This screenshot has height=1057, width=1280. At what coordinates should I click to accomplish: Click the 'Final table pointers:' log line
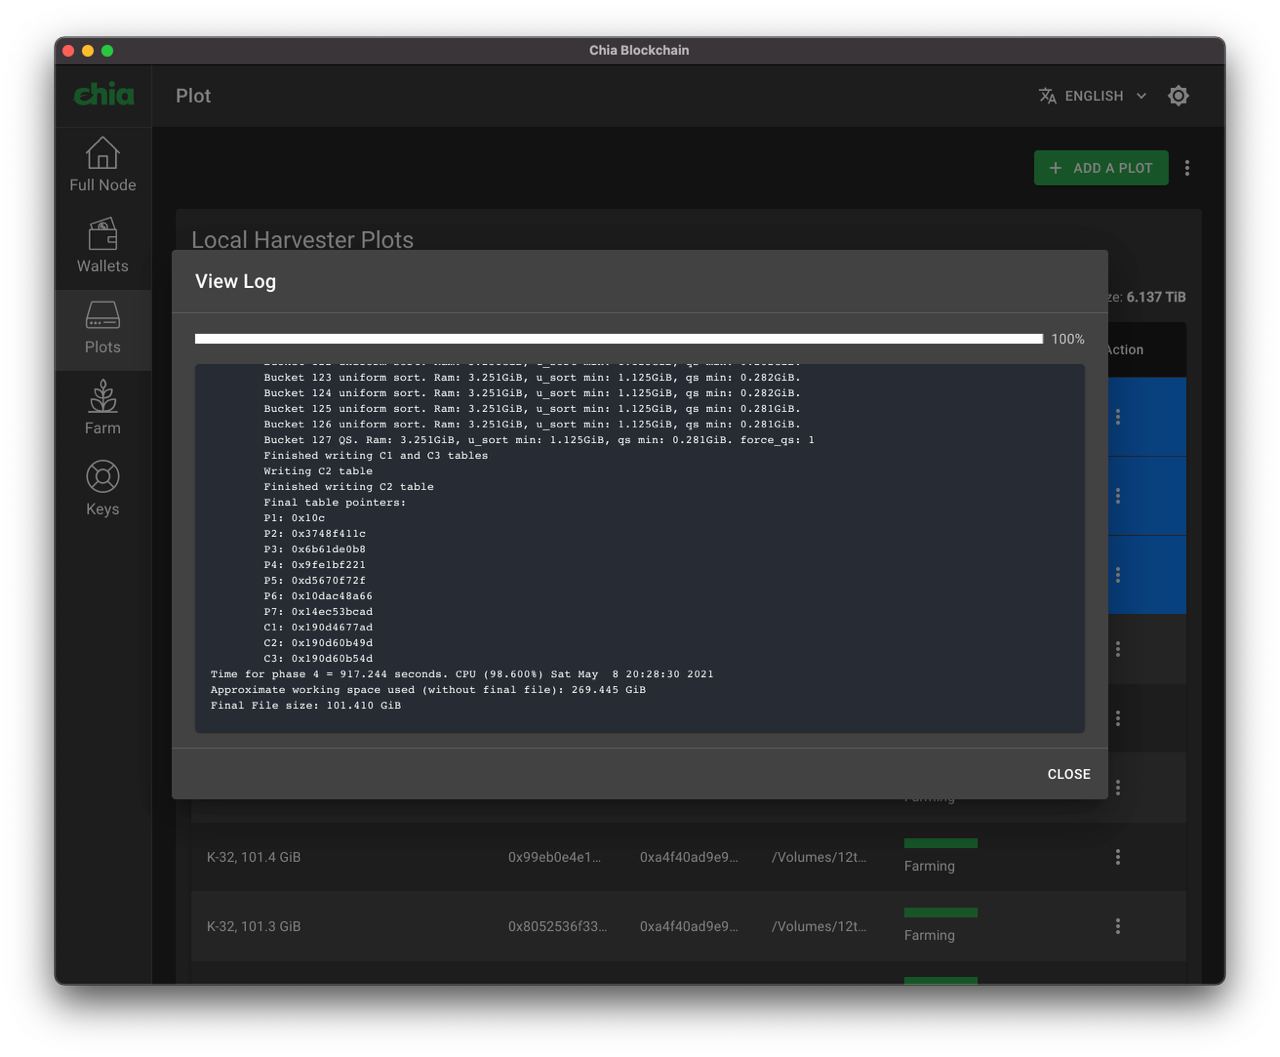335,502
